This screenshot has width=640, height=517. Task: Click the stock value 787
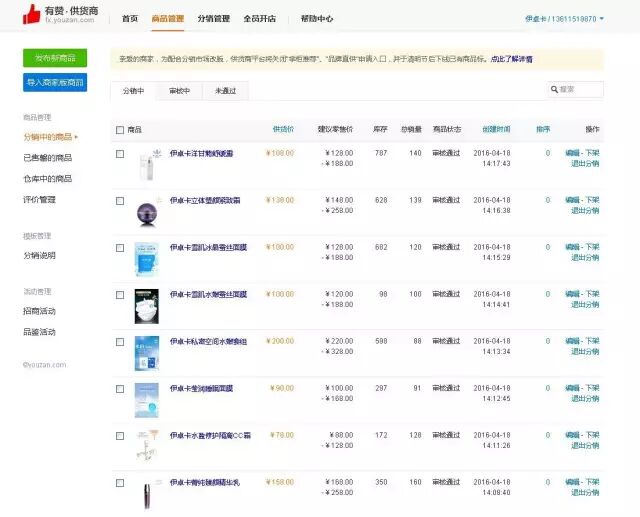(381, 153)
